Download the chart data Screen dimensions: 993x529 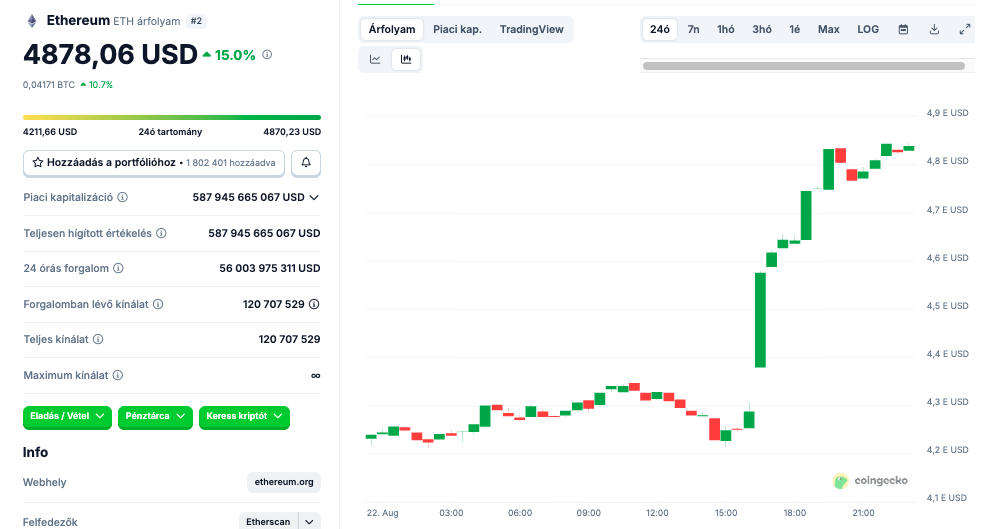pos(934,29)
